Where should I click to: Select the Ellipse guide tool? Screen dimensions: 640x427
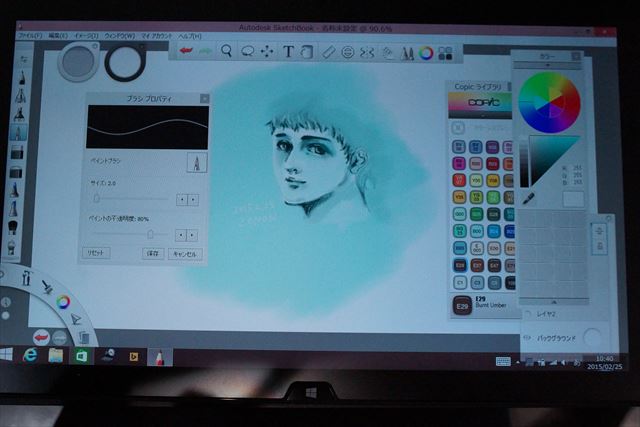pyautogui.click(x=348, y=52)
